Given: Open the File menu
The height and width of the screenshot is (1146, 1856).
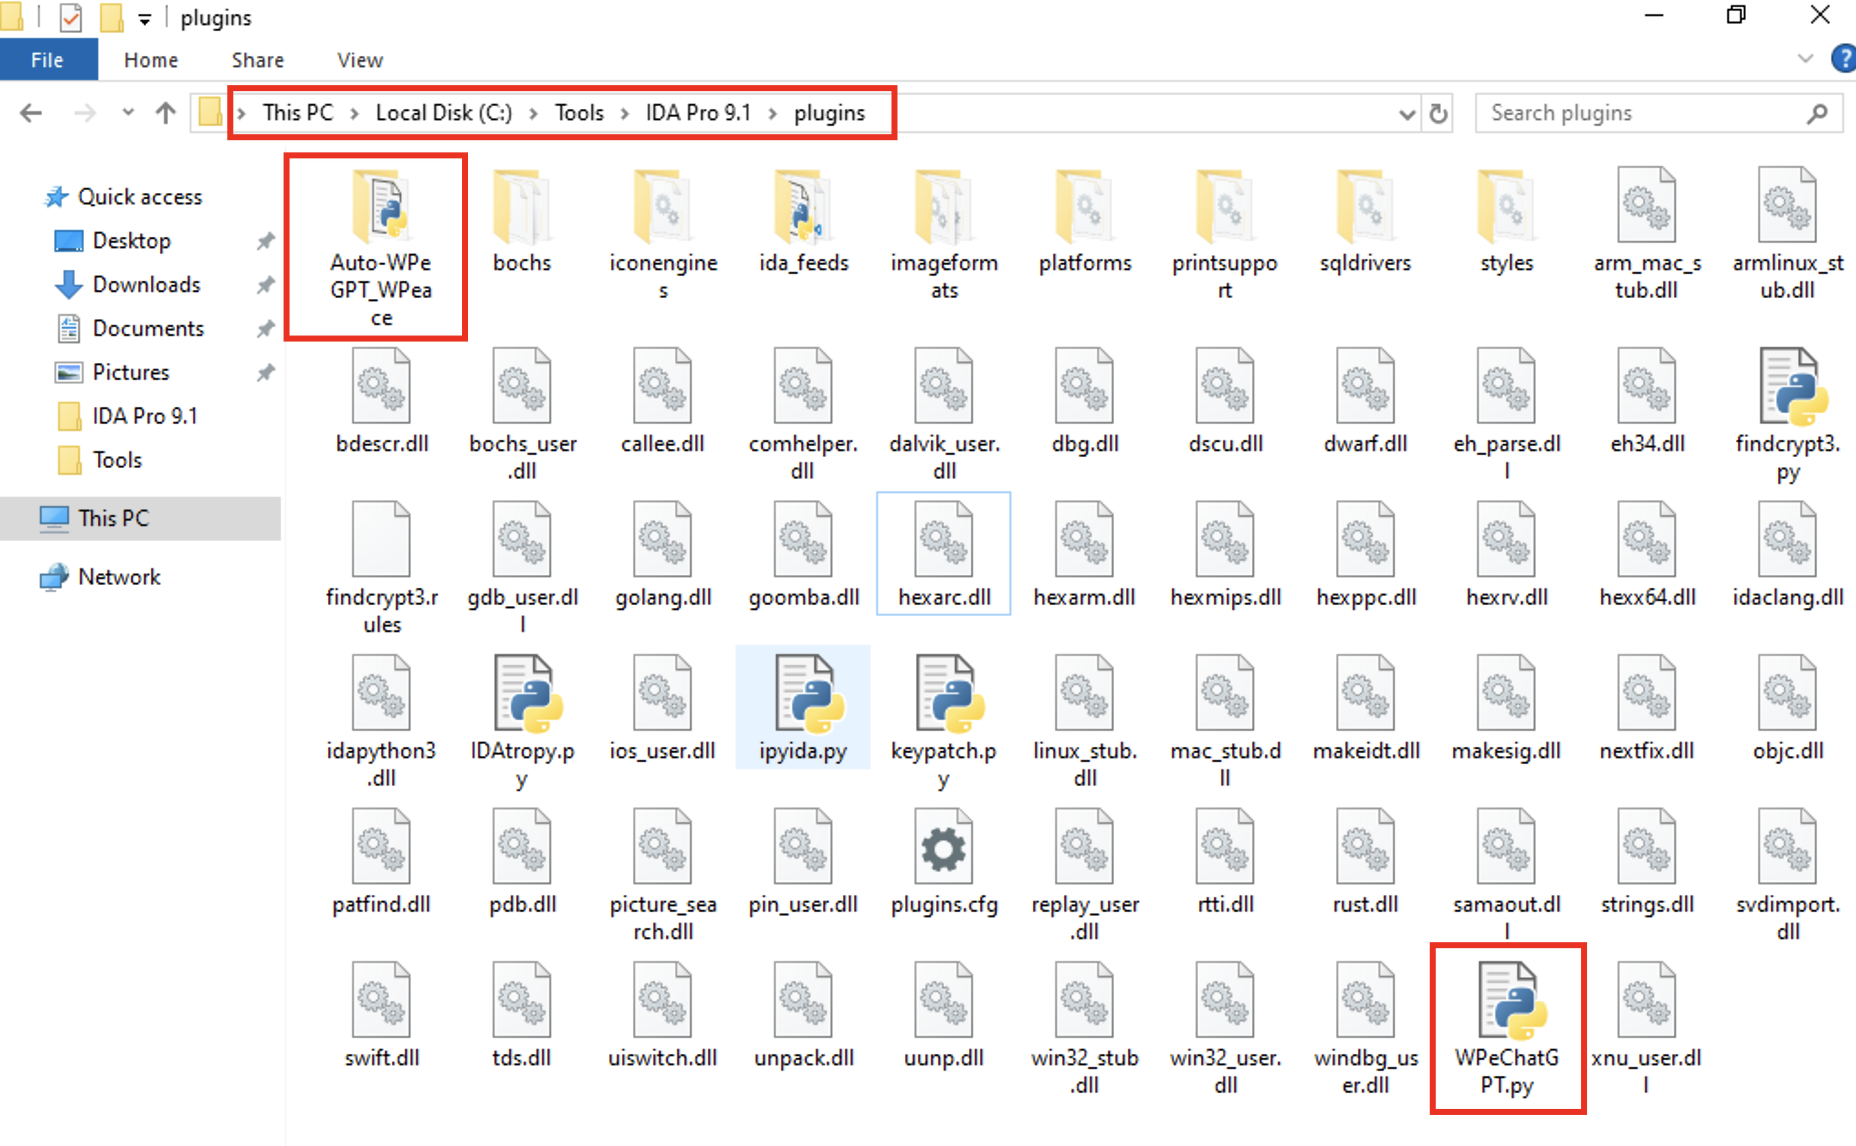Looking at the screenshot, I should 48,60.
